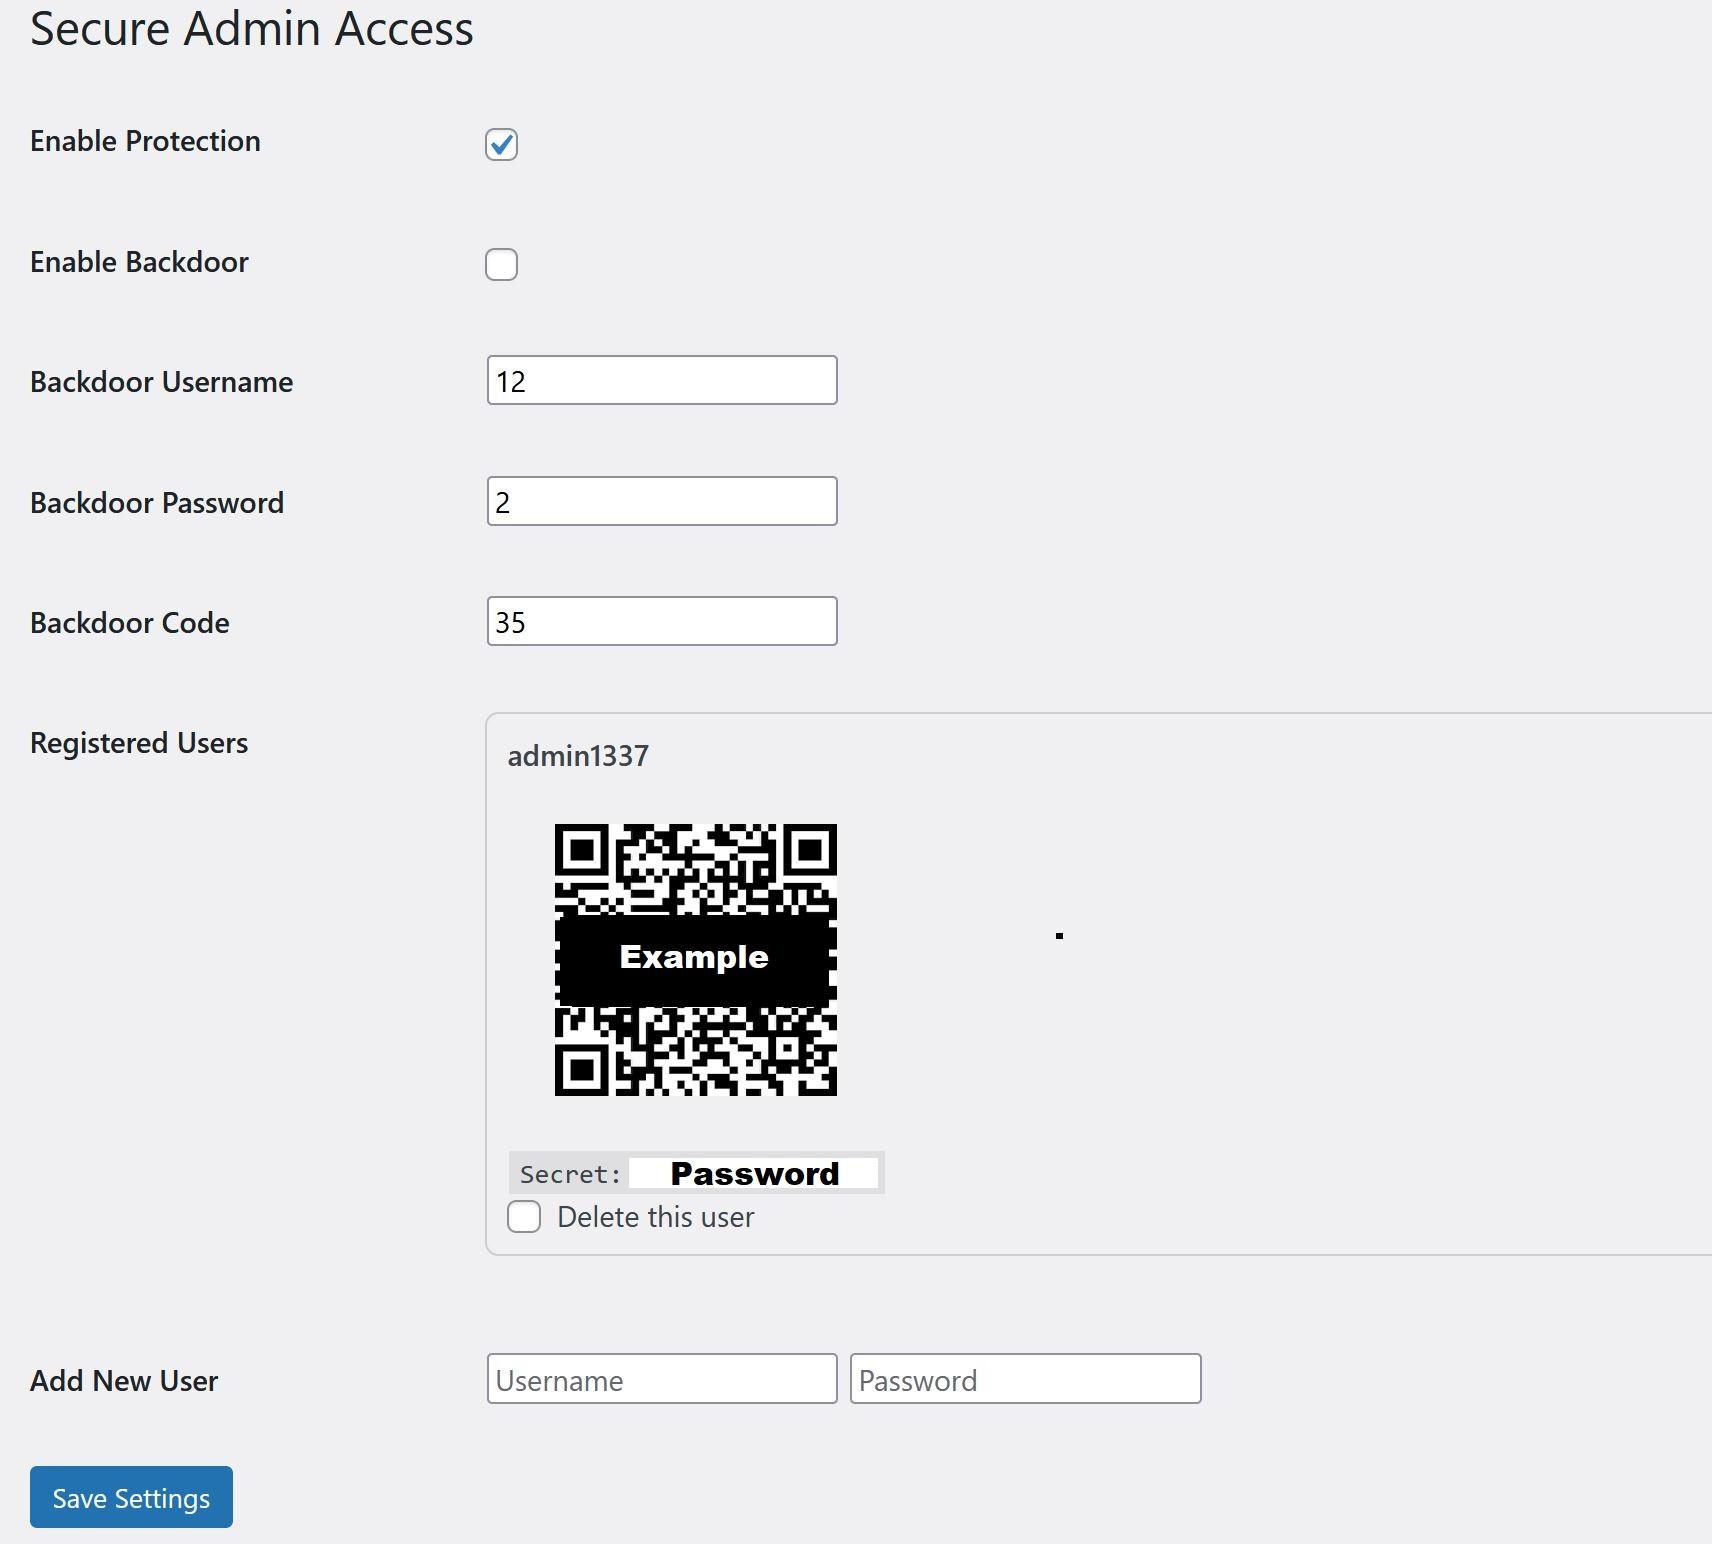Viewport: 1712px width, 1544px height.
Task: Click the Enable Protection label
Action: [145, 141]
